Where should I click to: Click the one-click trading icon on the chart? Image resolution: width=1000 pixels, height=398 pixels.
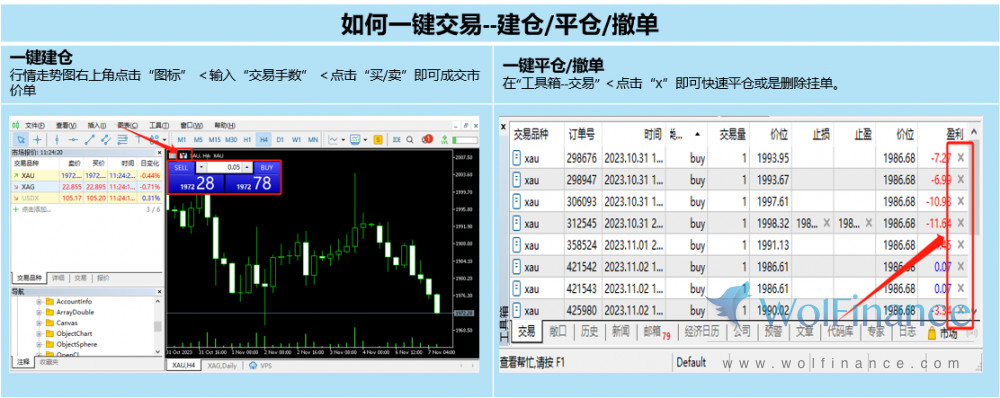pyautogui.click(x=184, y=155)
